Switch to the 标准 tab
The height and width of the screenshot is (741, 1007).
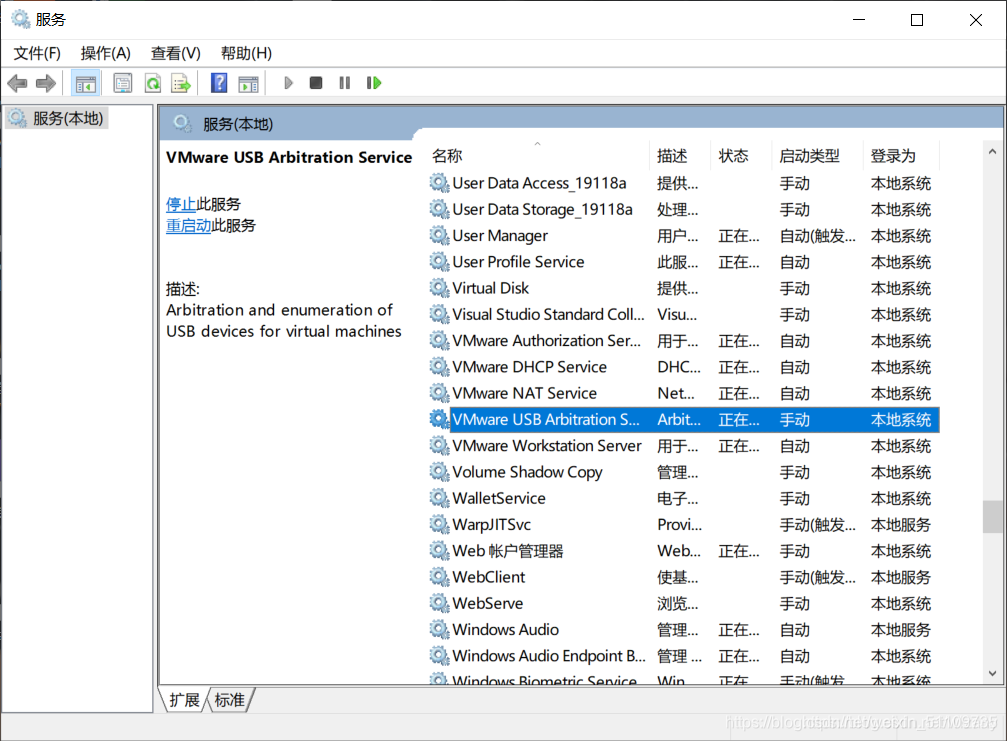(x=230, y=700)
